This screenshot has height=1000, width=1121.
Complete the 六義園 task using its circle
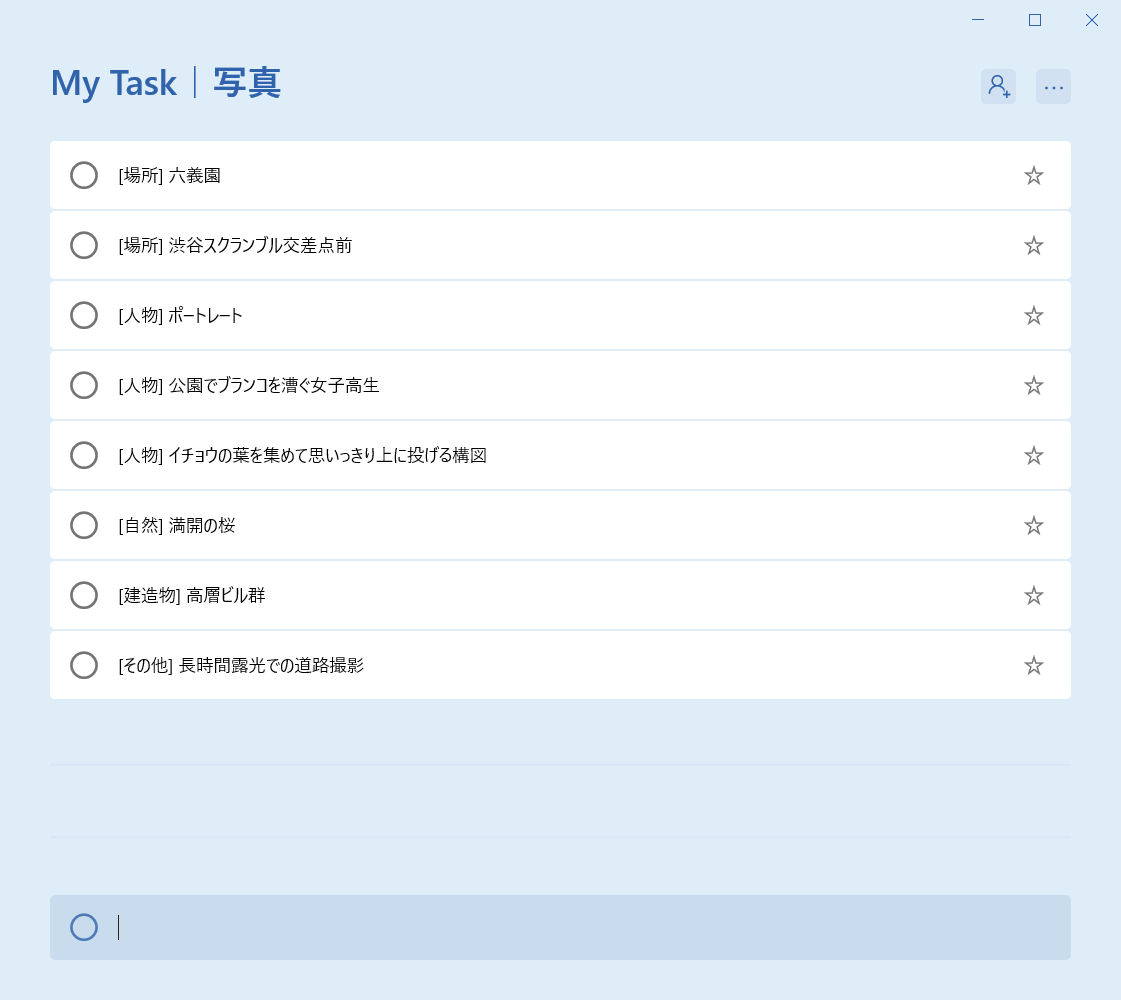84,176
